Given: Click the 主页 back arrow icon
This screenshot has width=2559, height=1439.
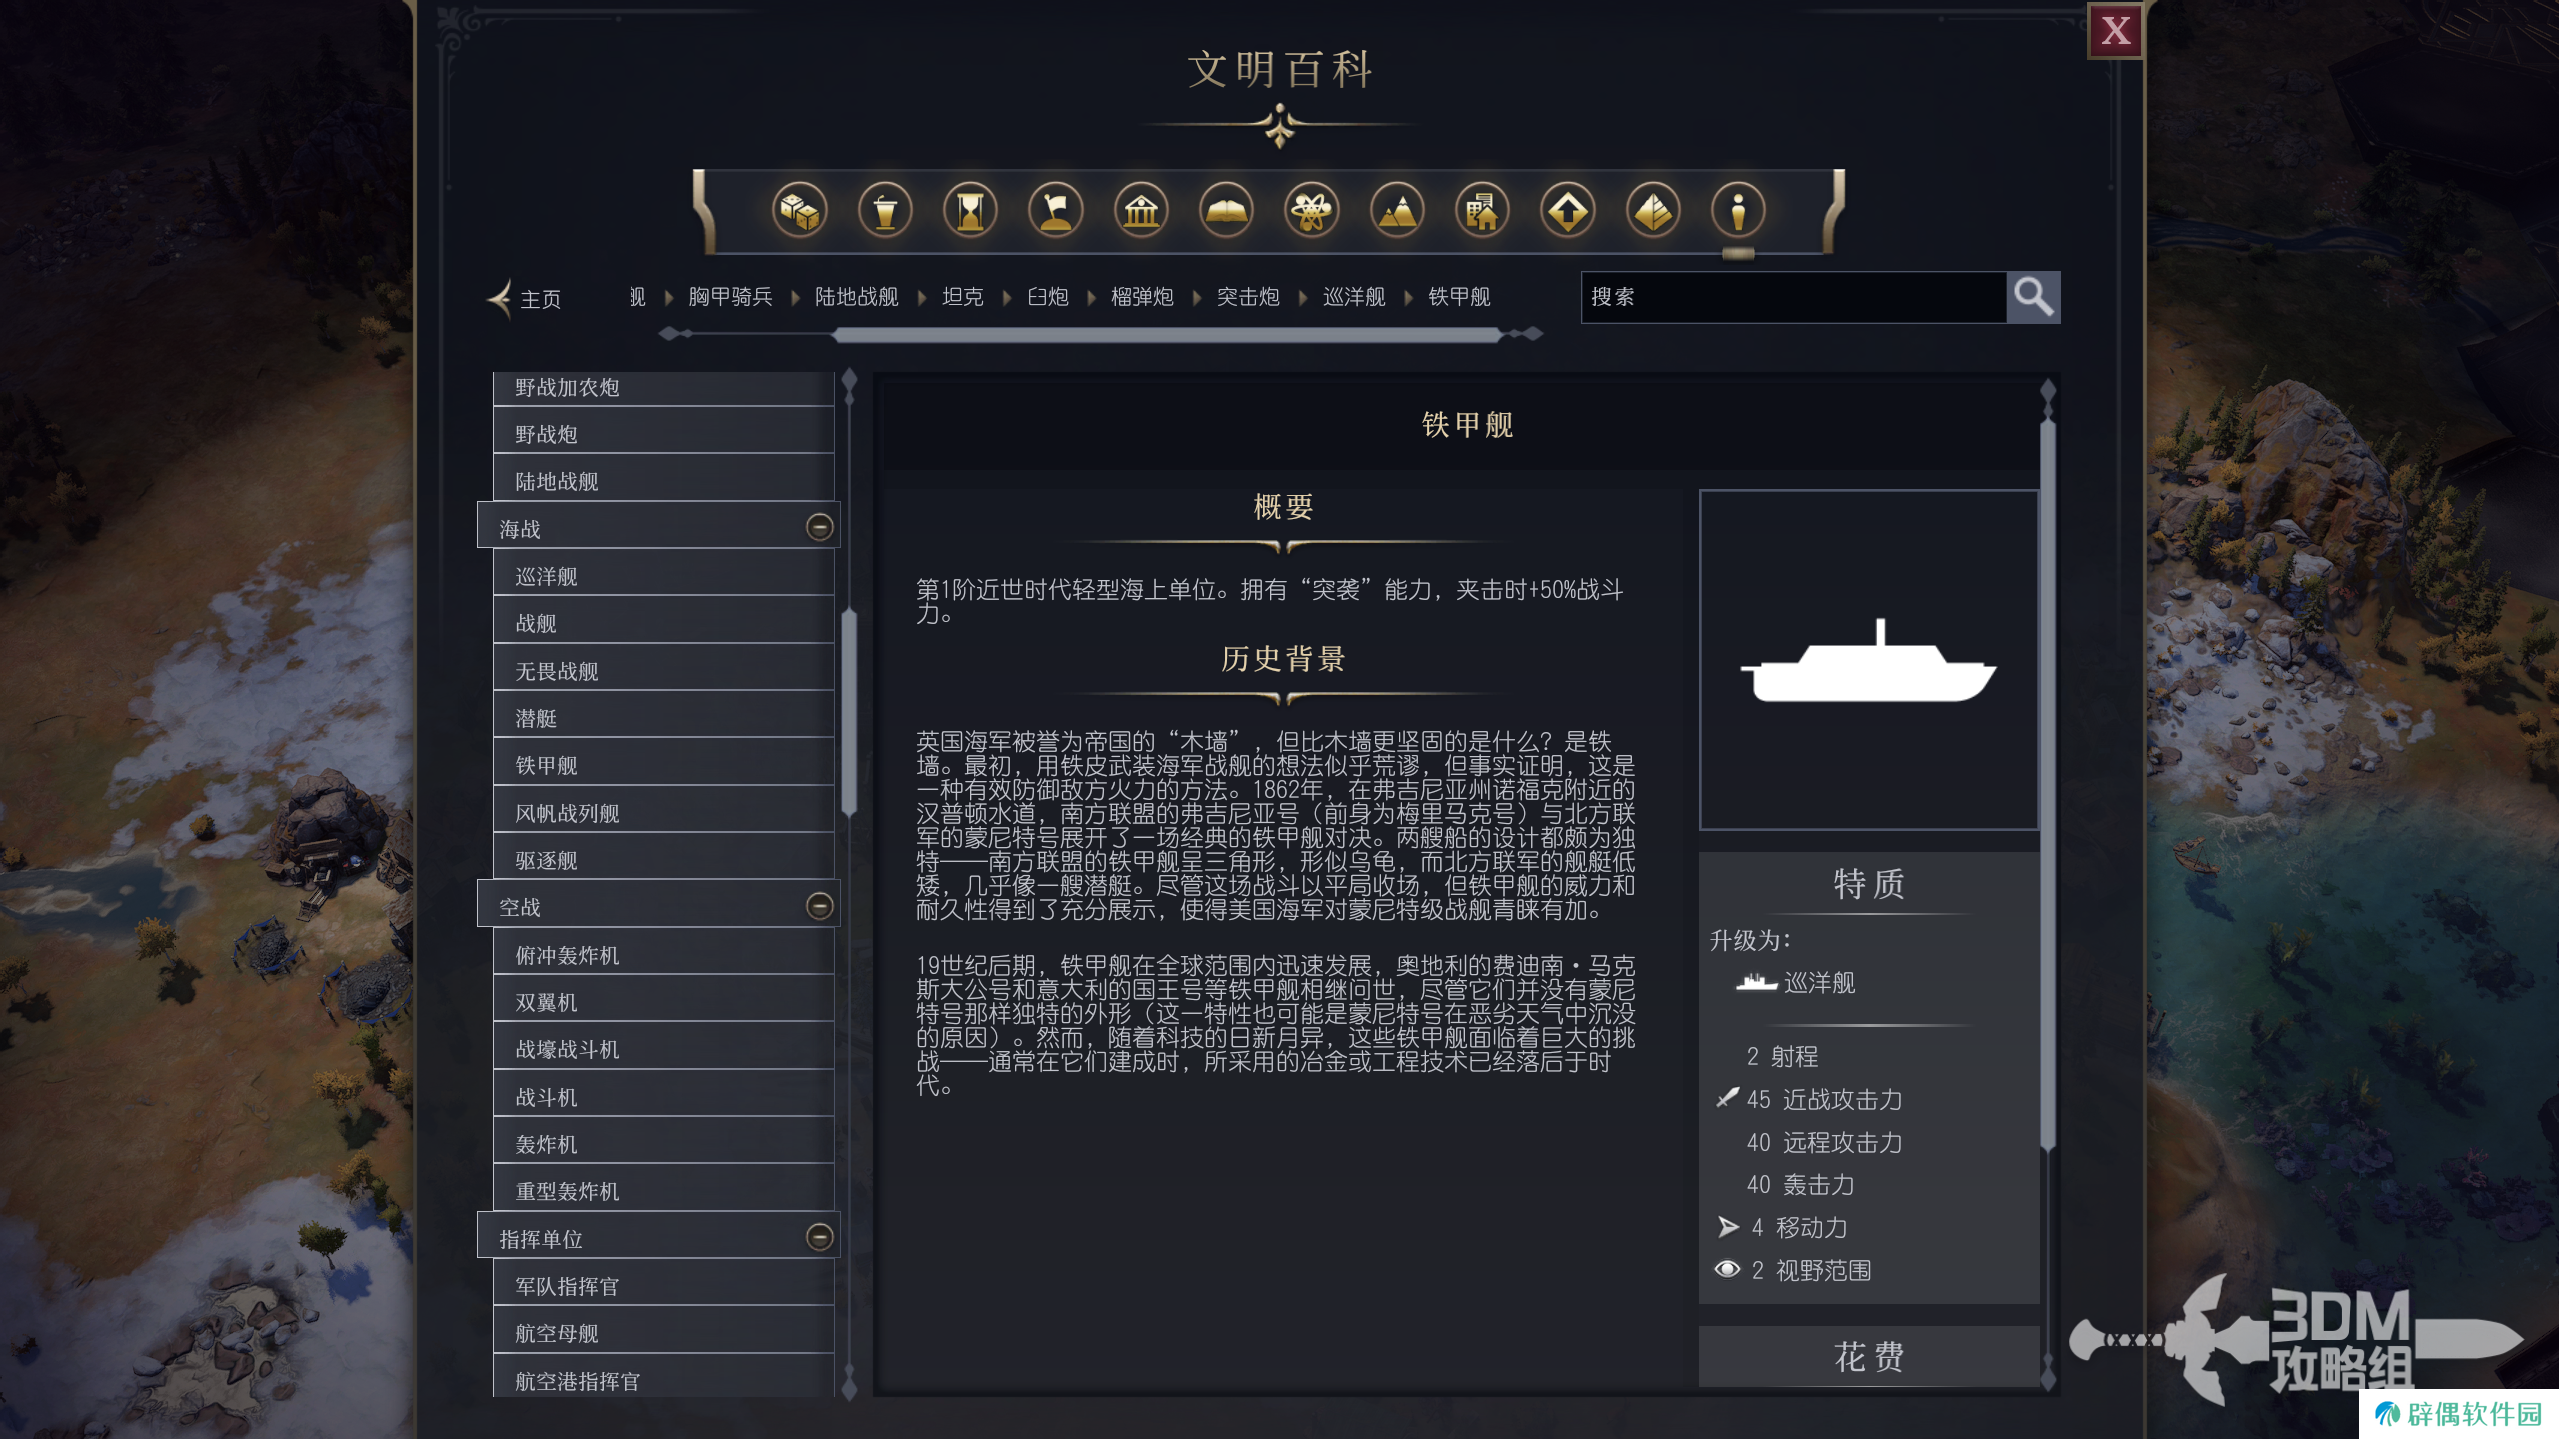Looking at the screenshot, I should pyautogui.click(x=500, y=298).
